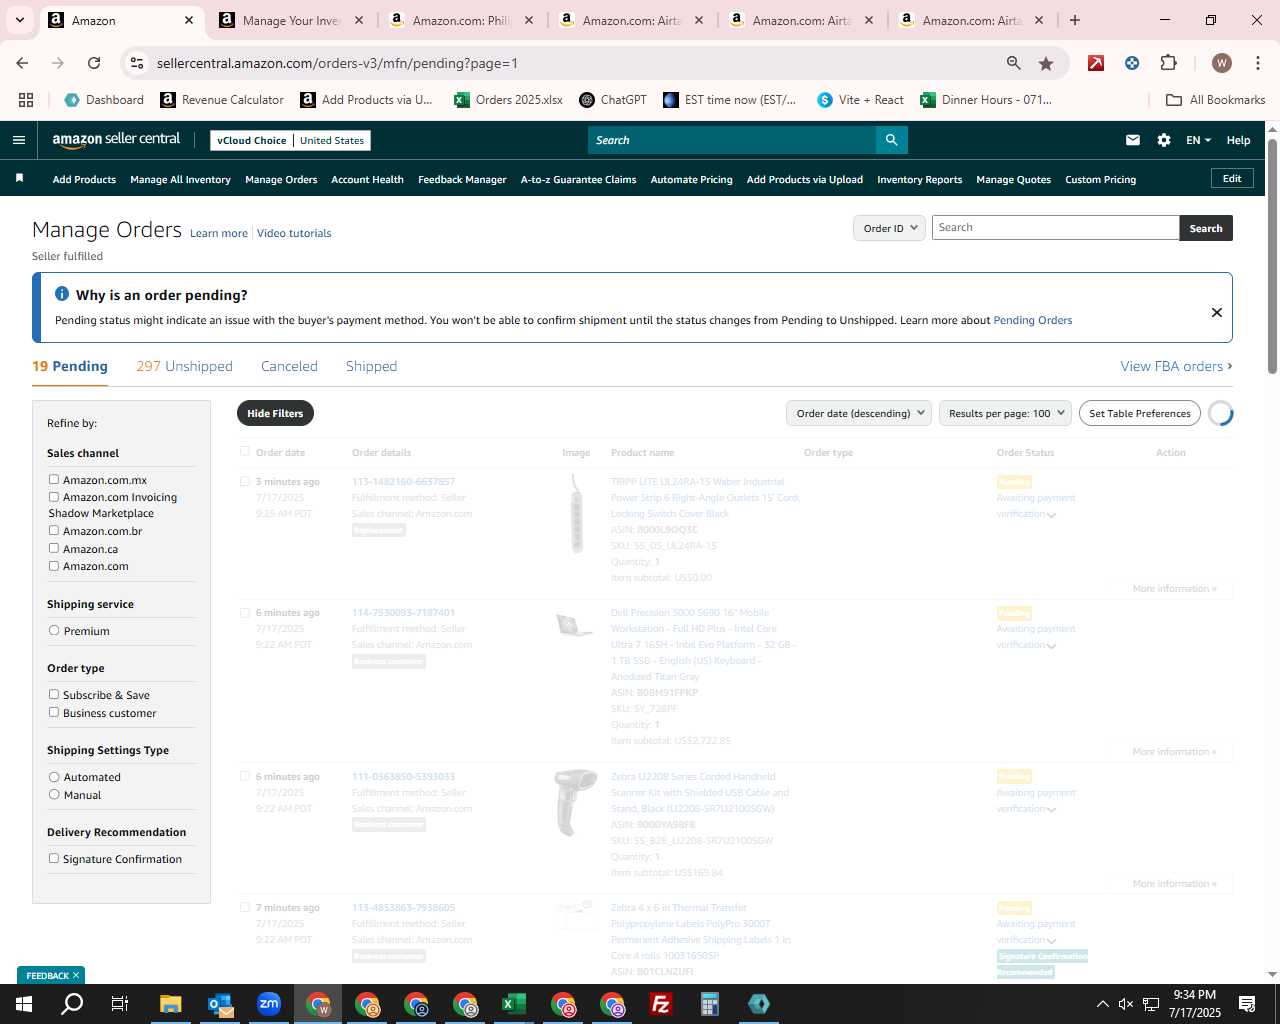Open a new browser tab

[1075, 20]
